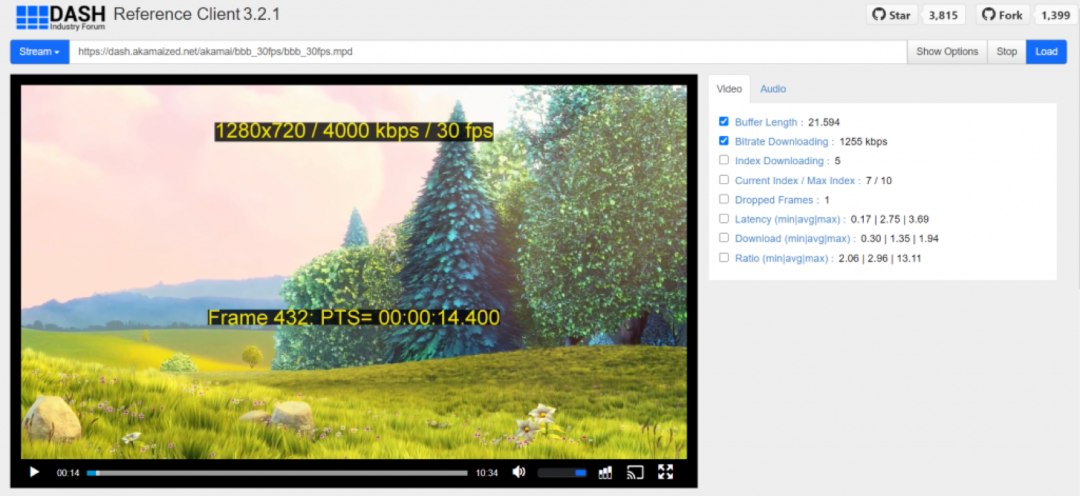The width and height of the screenshot is (1080, 496).
Task: Click the Latency value 0.17 | 2.75 | 3.69
Action: (890, 219)
